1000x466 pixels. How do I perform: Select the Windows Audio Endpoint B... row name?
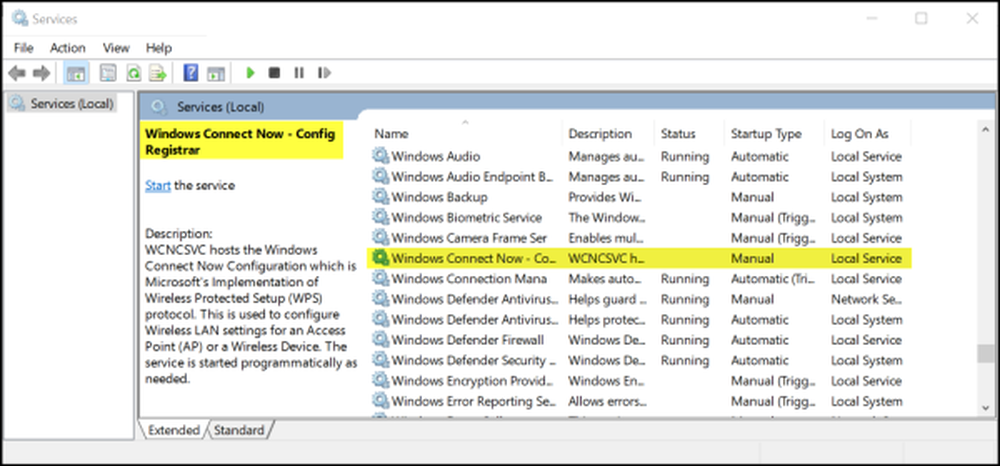point(472,177)
